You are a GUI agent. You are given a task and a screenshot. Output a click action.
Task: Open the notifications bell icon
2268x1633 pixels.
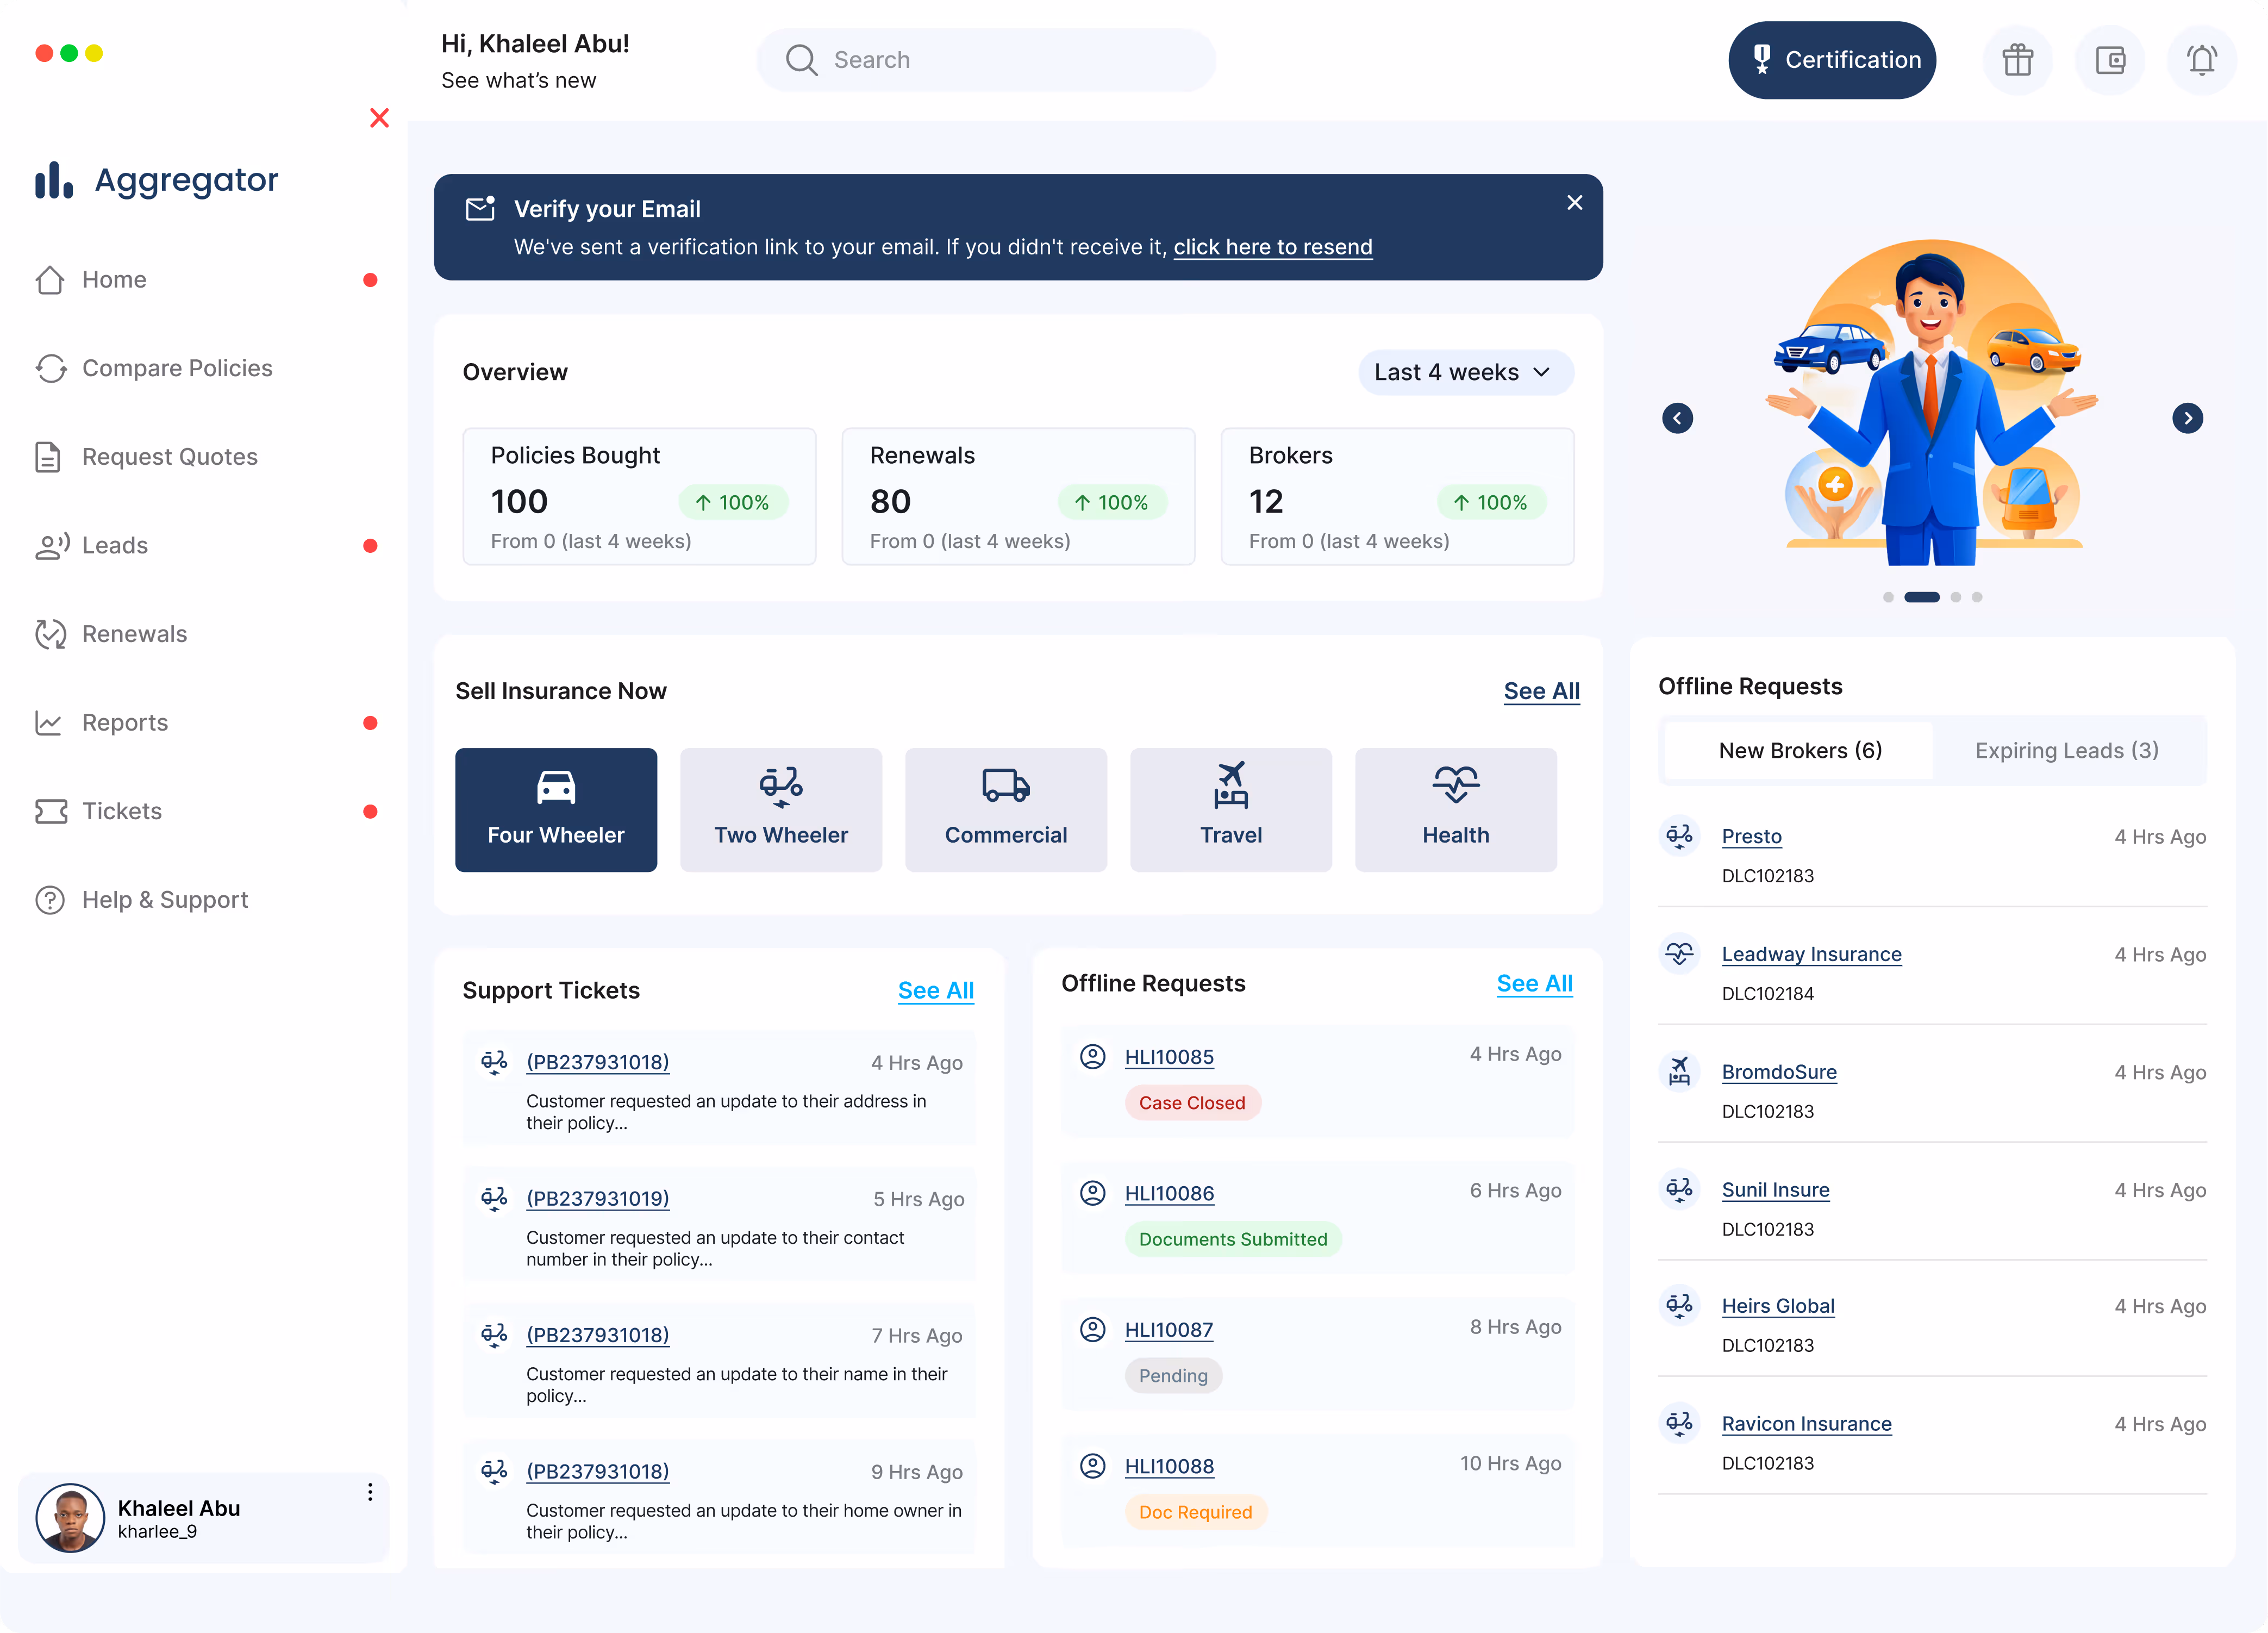click(x=2202, y=60)
